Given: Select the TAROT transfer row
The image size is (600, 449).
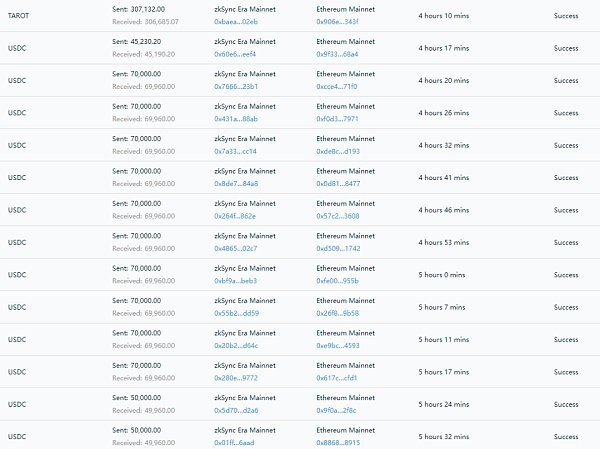Looking at the screenshot, I should pyautogui.click(x=300, y=16).
